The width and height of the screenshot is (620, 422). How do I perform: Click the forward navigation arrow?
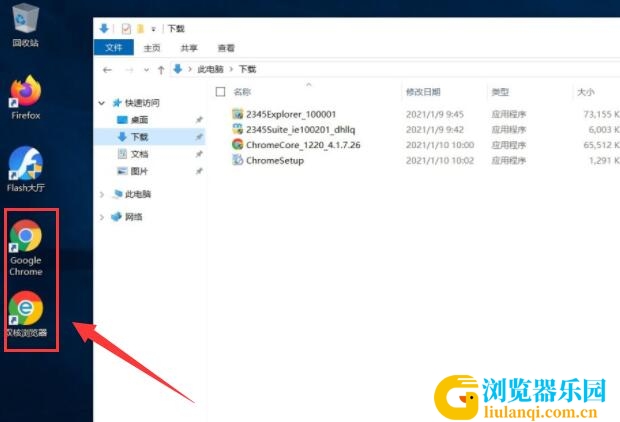[x=129, y=70]
